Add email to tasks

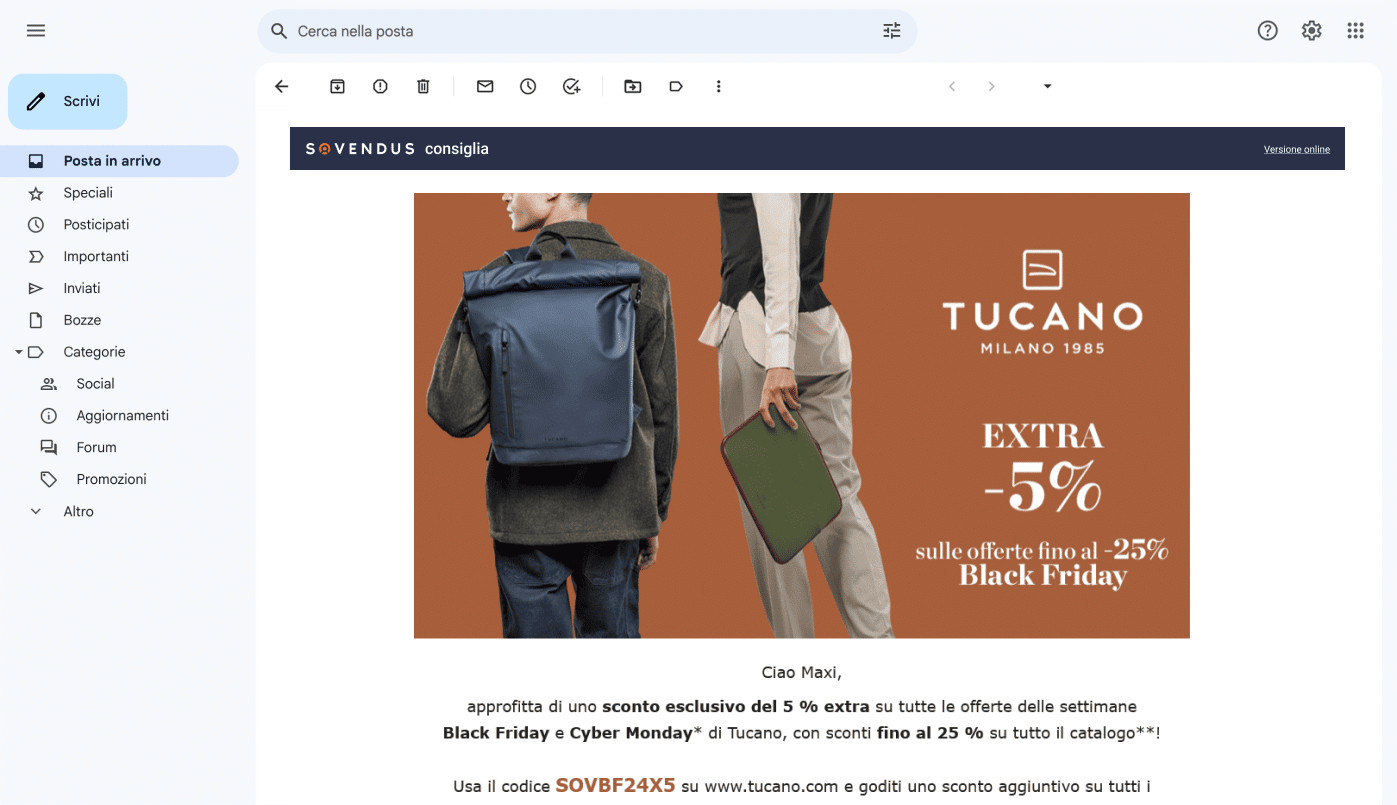pyautogui.click(x=571, y=87)
